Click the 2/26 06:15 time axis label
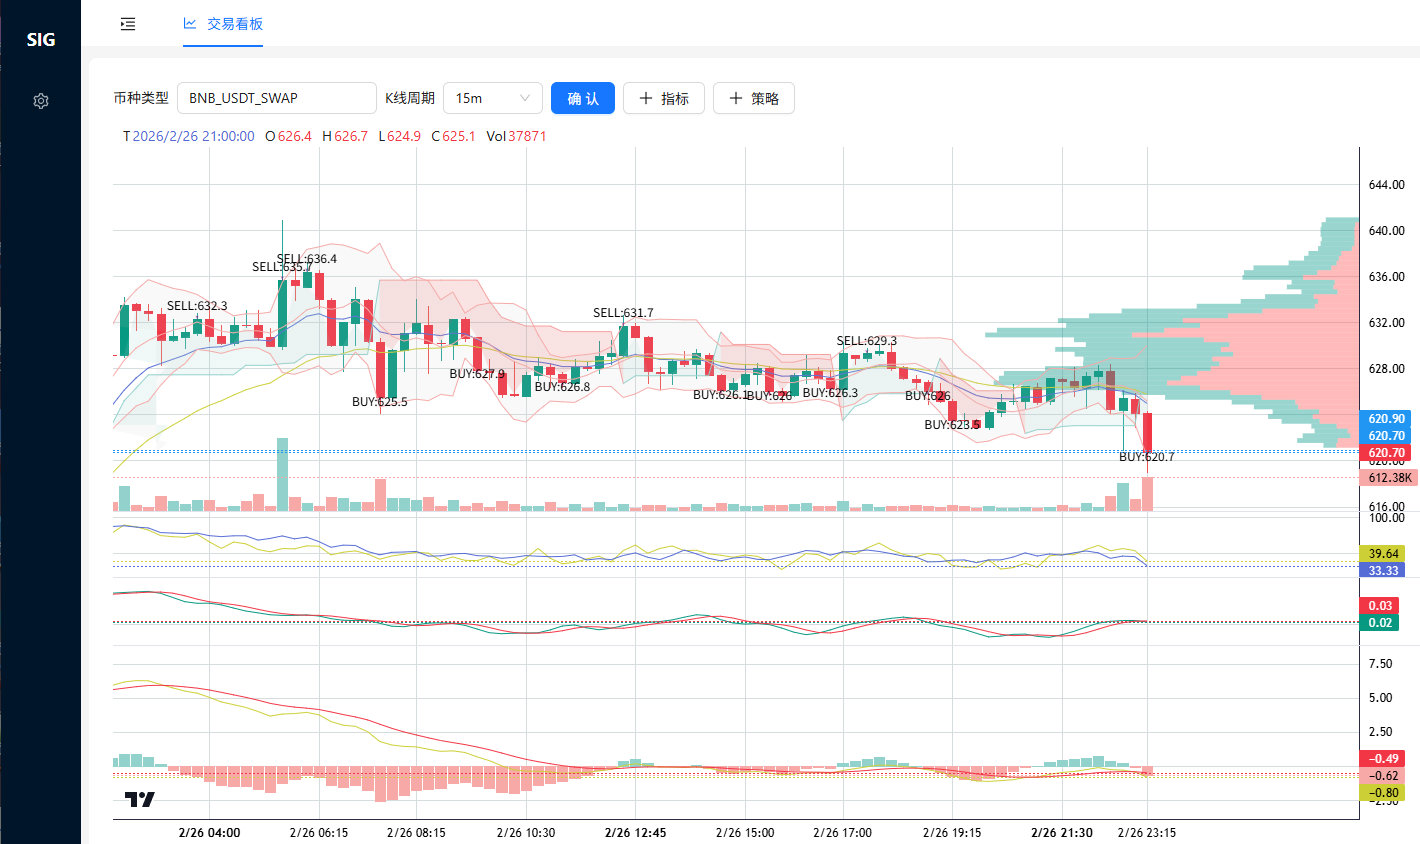This screenshot has height=844, width=1420. [319, 833]
